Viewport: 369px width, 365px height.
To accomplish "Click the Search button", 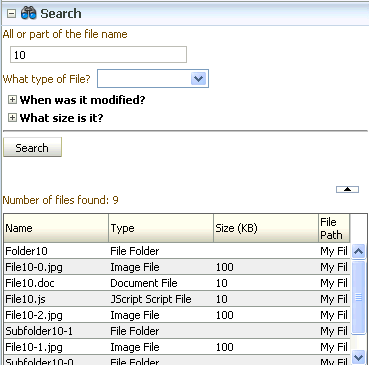I will [x=32, y=147].
